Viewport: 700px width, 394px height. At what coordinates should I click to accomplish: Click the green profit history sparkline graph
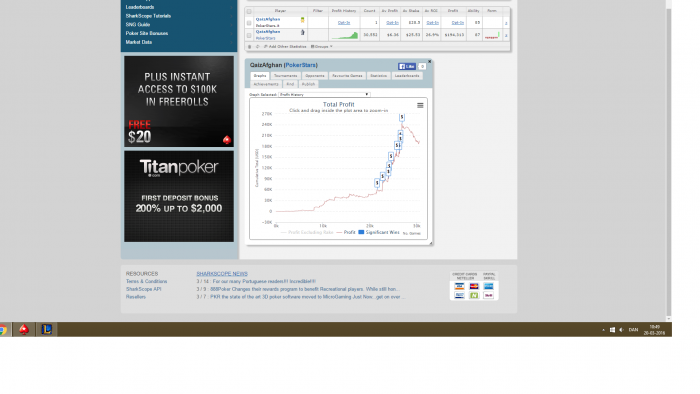(344, 35)
